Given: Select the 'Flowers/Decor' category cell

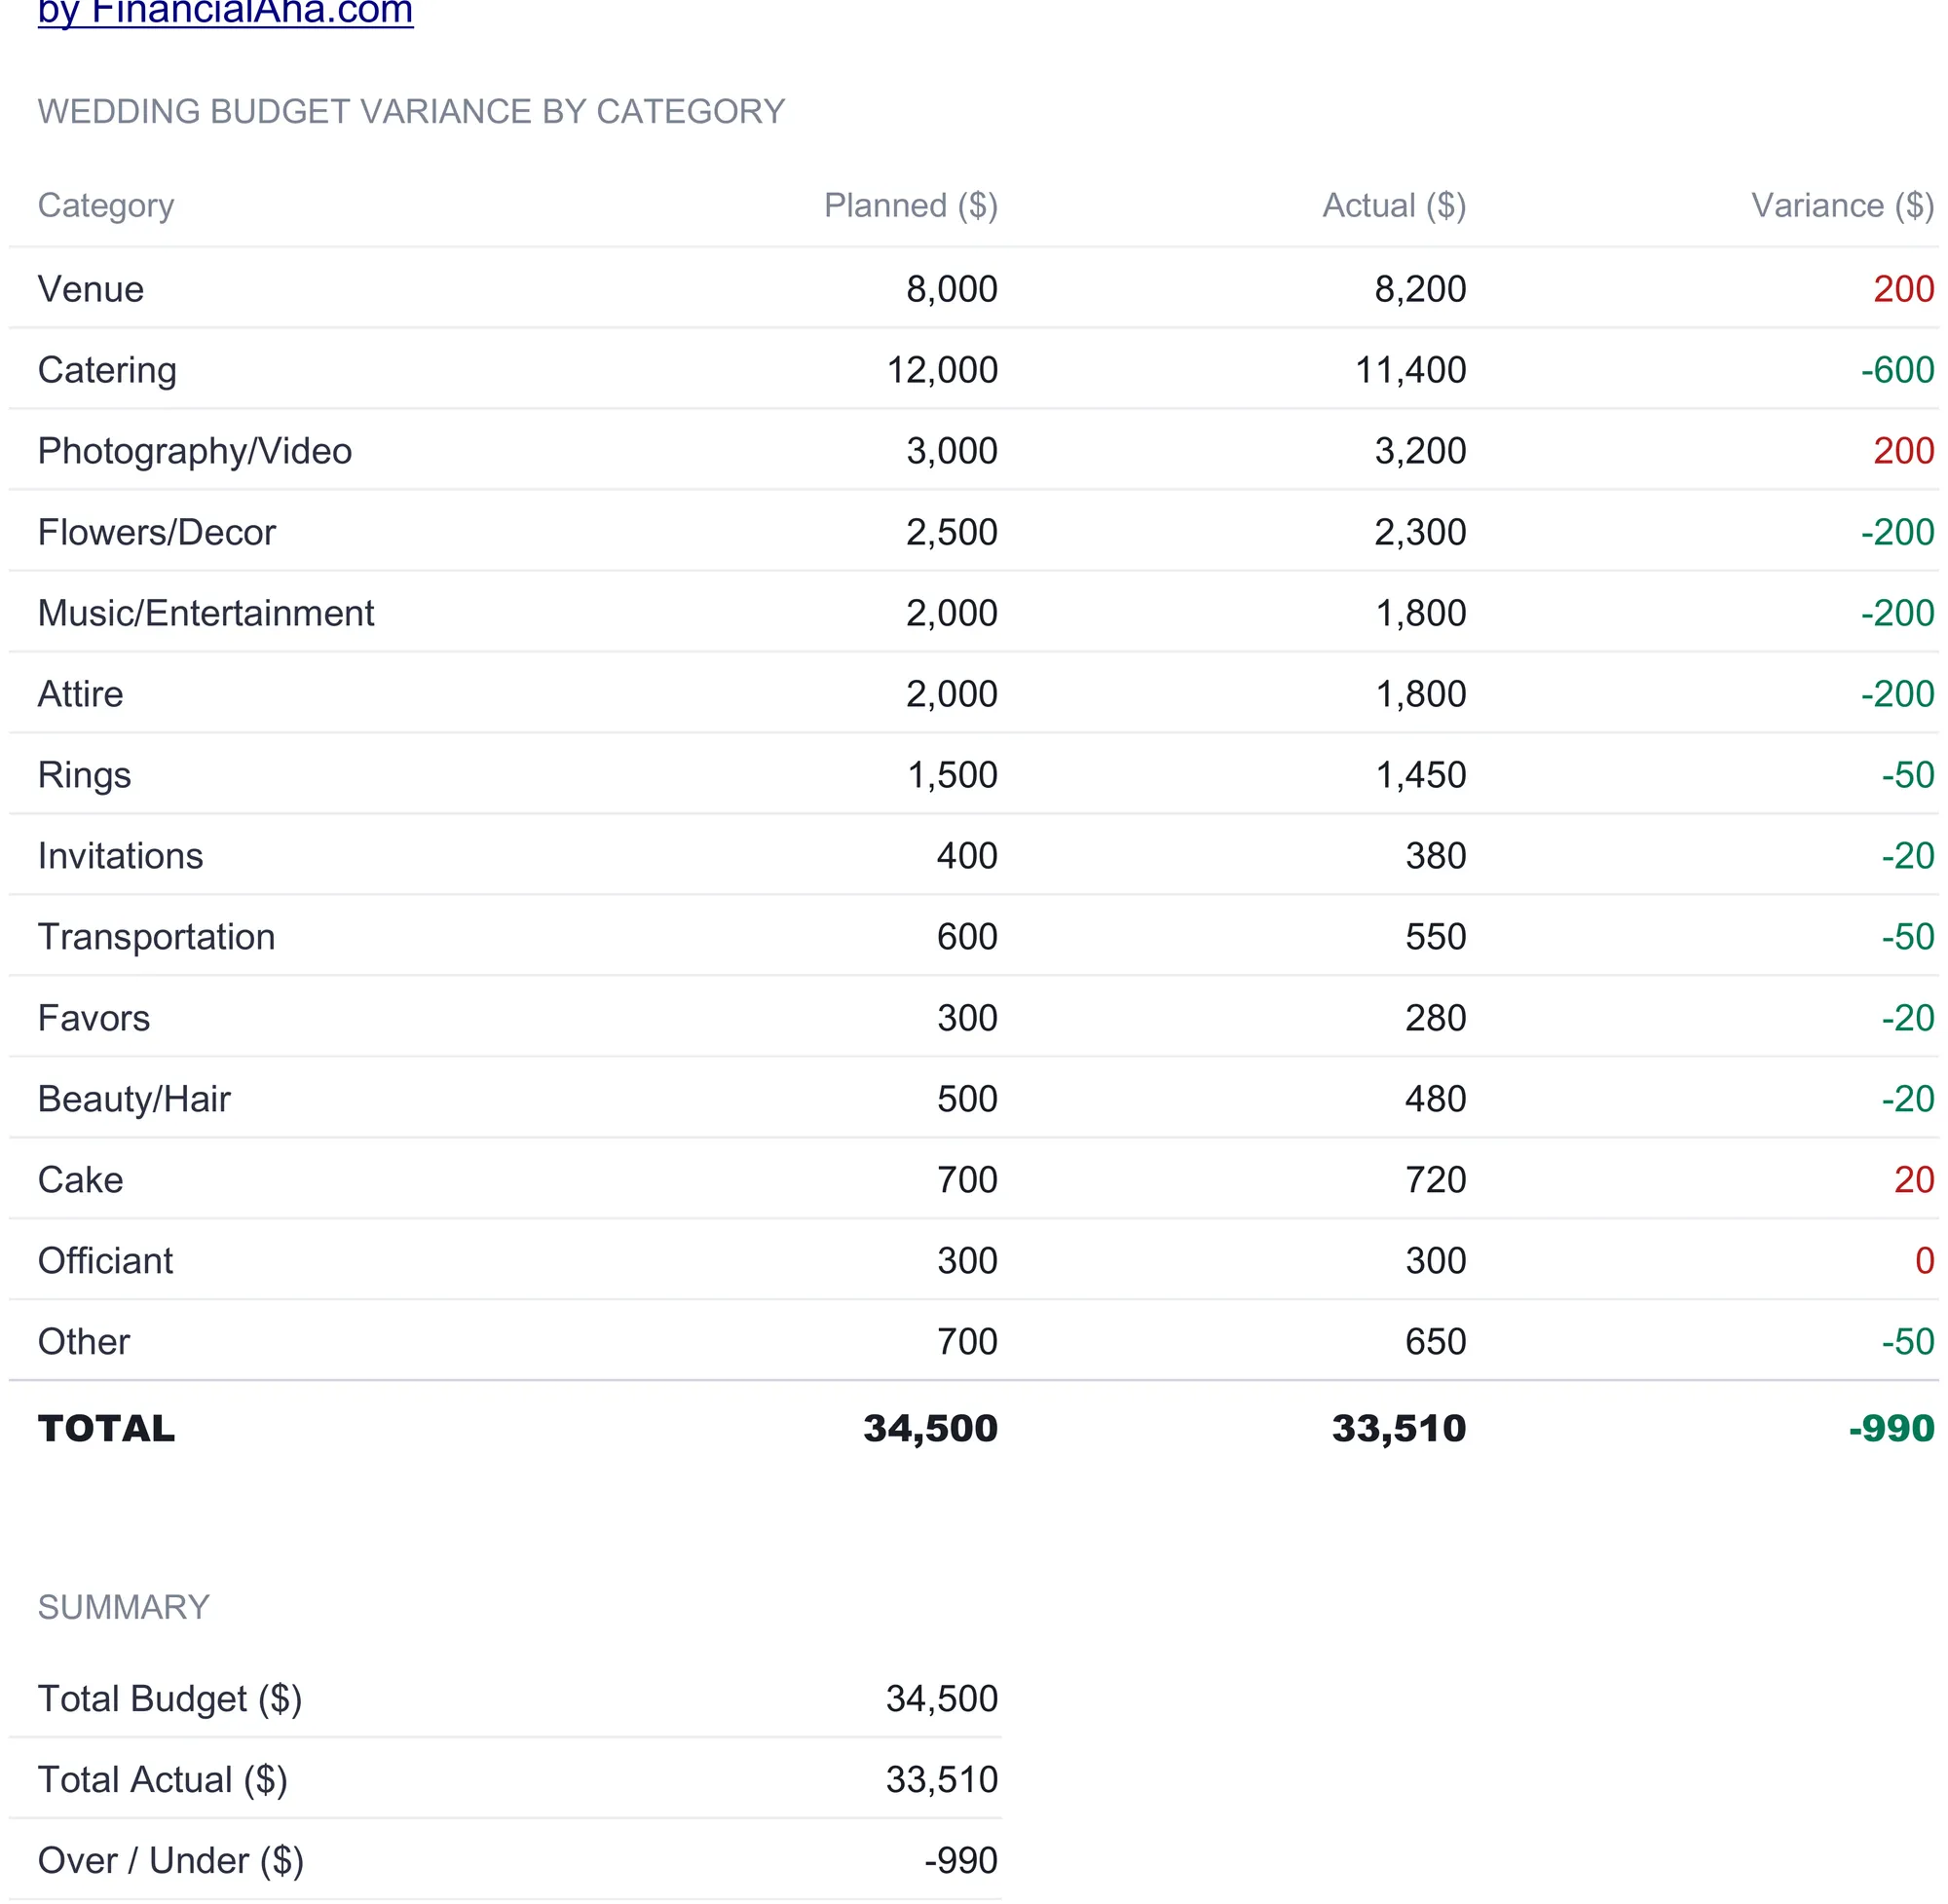Looking at the screenshot, I should pyautogui.click(x=157, y=532).
